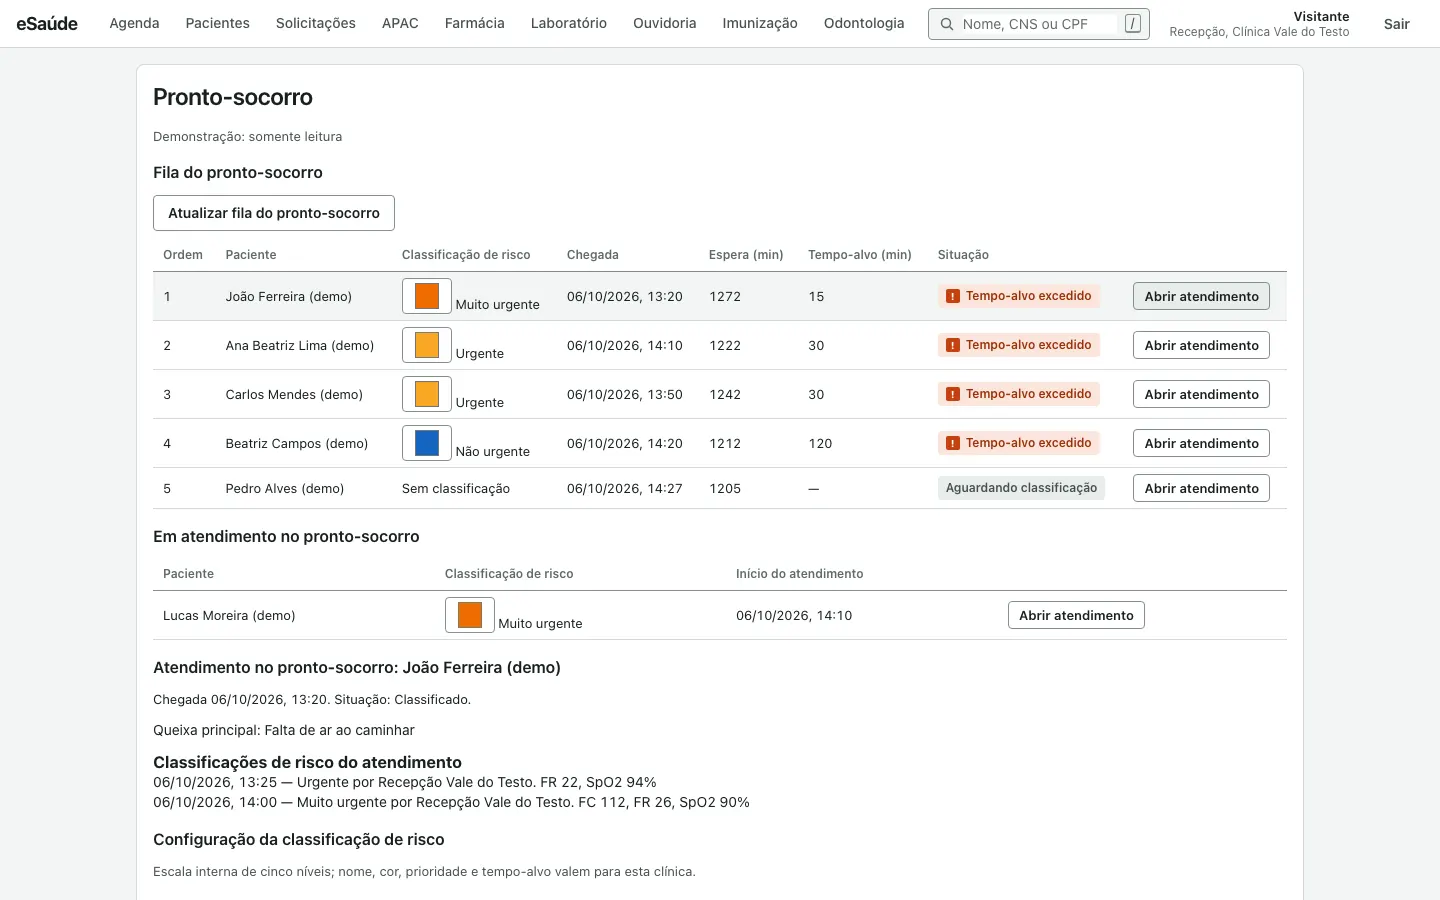
Task: Click the slash shortcut key icon
Action: (x=1132, y=23)
